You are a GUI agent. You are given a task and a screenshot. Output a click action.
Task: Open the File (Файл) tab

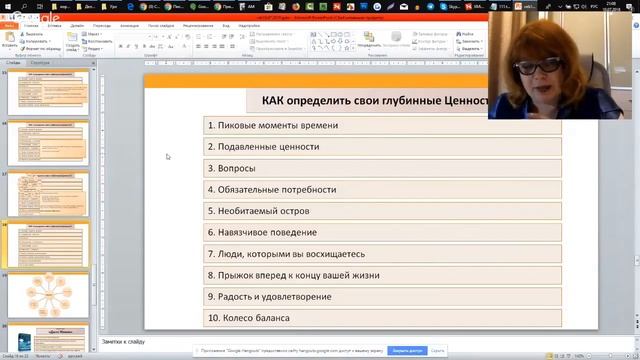tap(9, 25)
